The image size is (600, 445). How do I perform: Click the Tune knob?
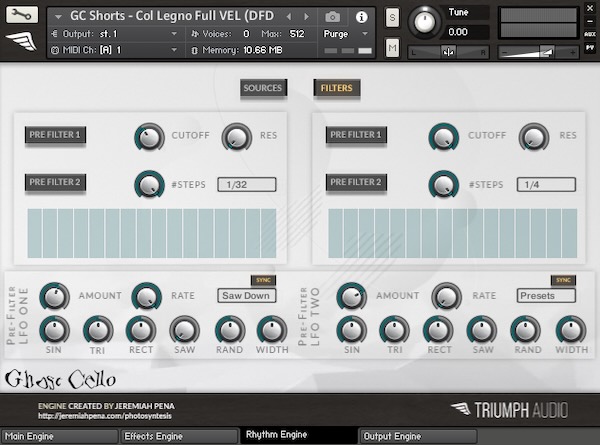424,22
